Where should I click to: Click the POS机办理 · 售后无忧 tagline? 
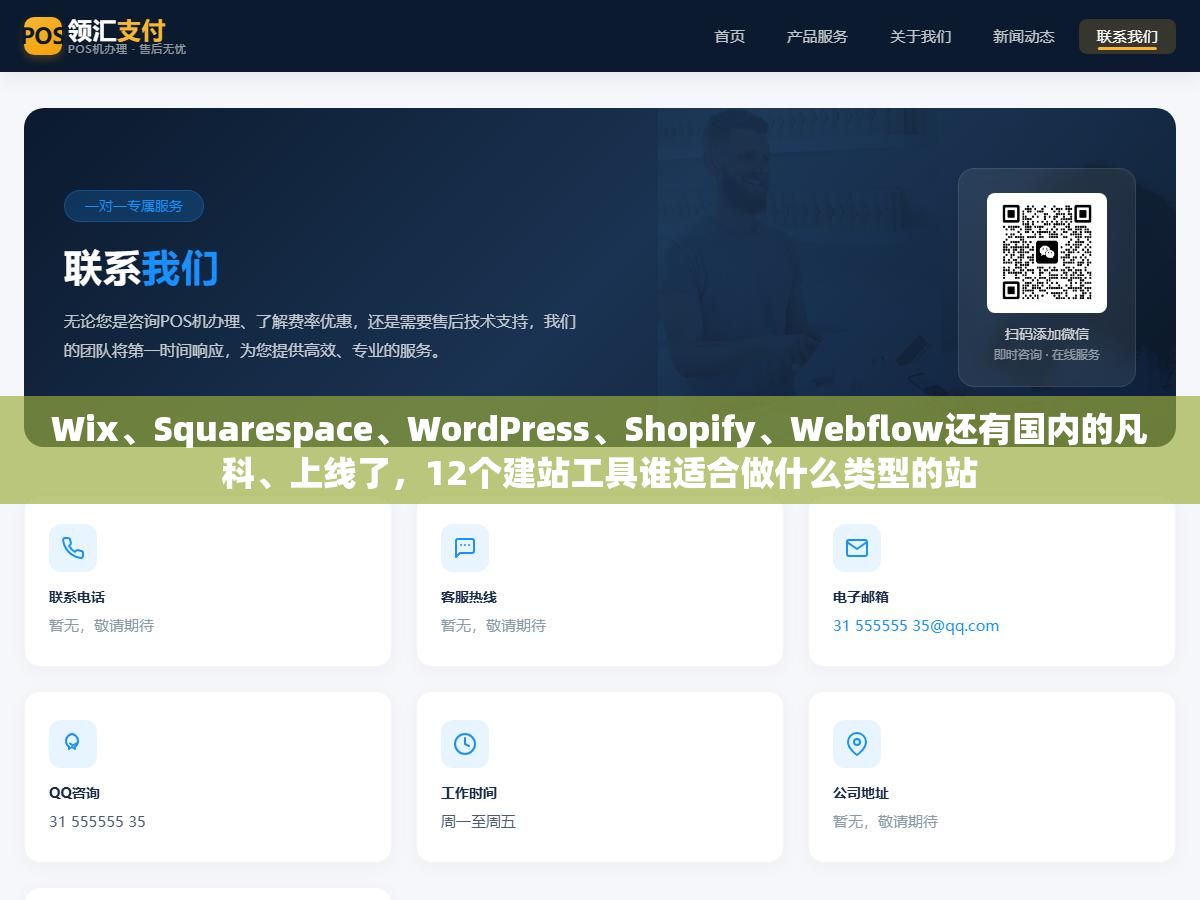click(127, 49)
